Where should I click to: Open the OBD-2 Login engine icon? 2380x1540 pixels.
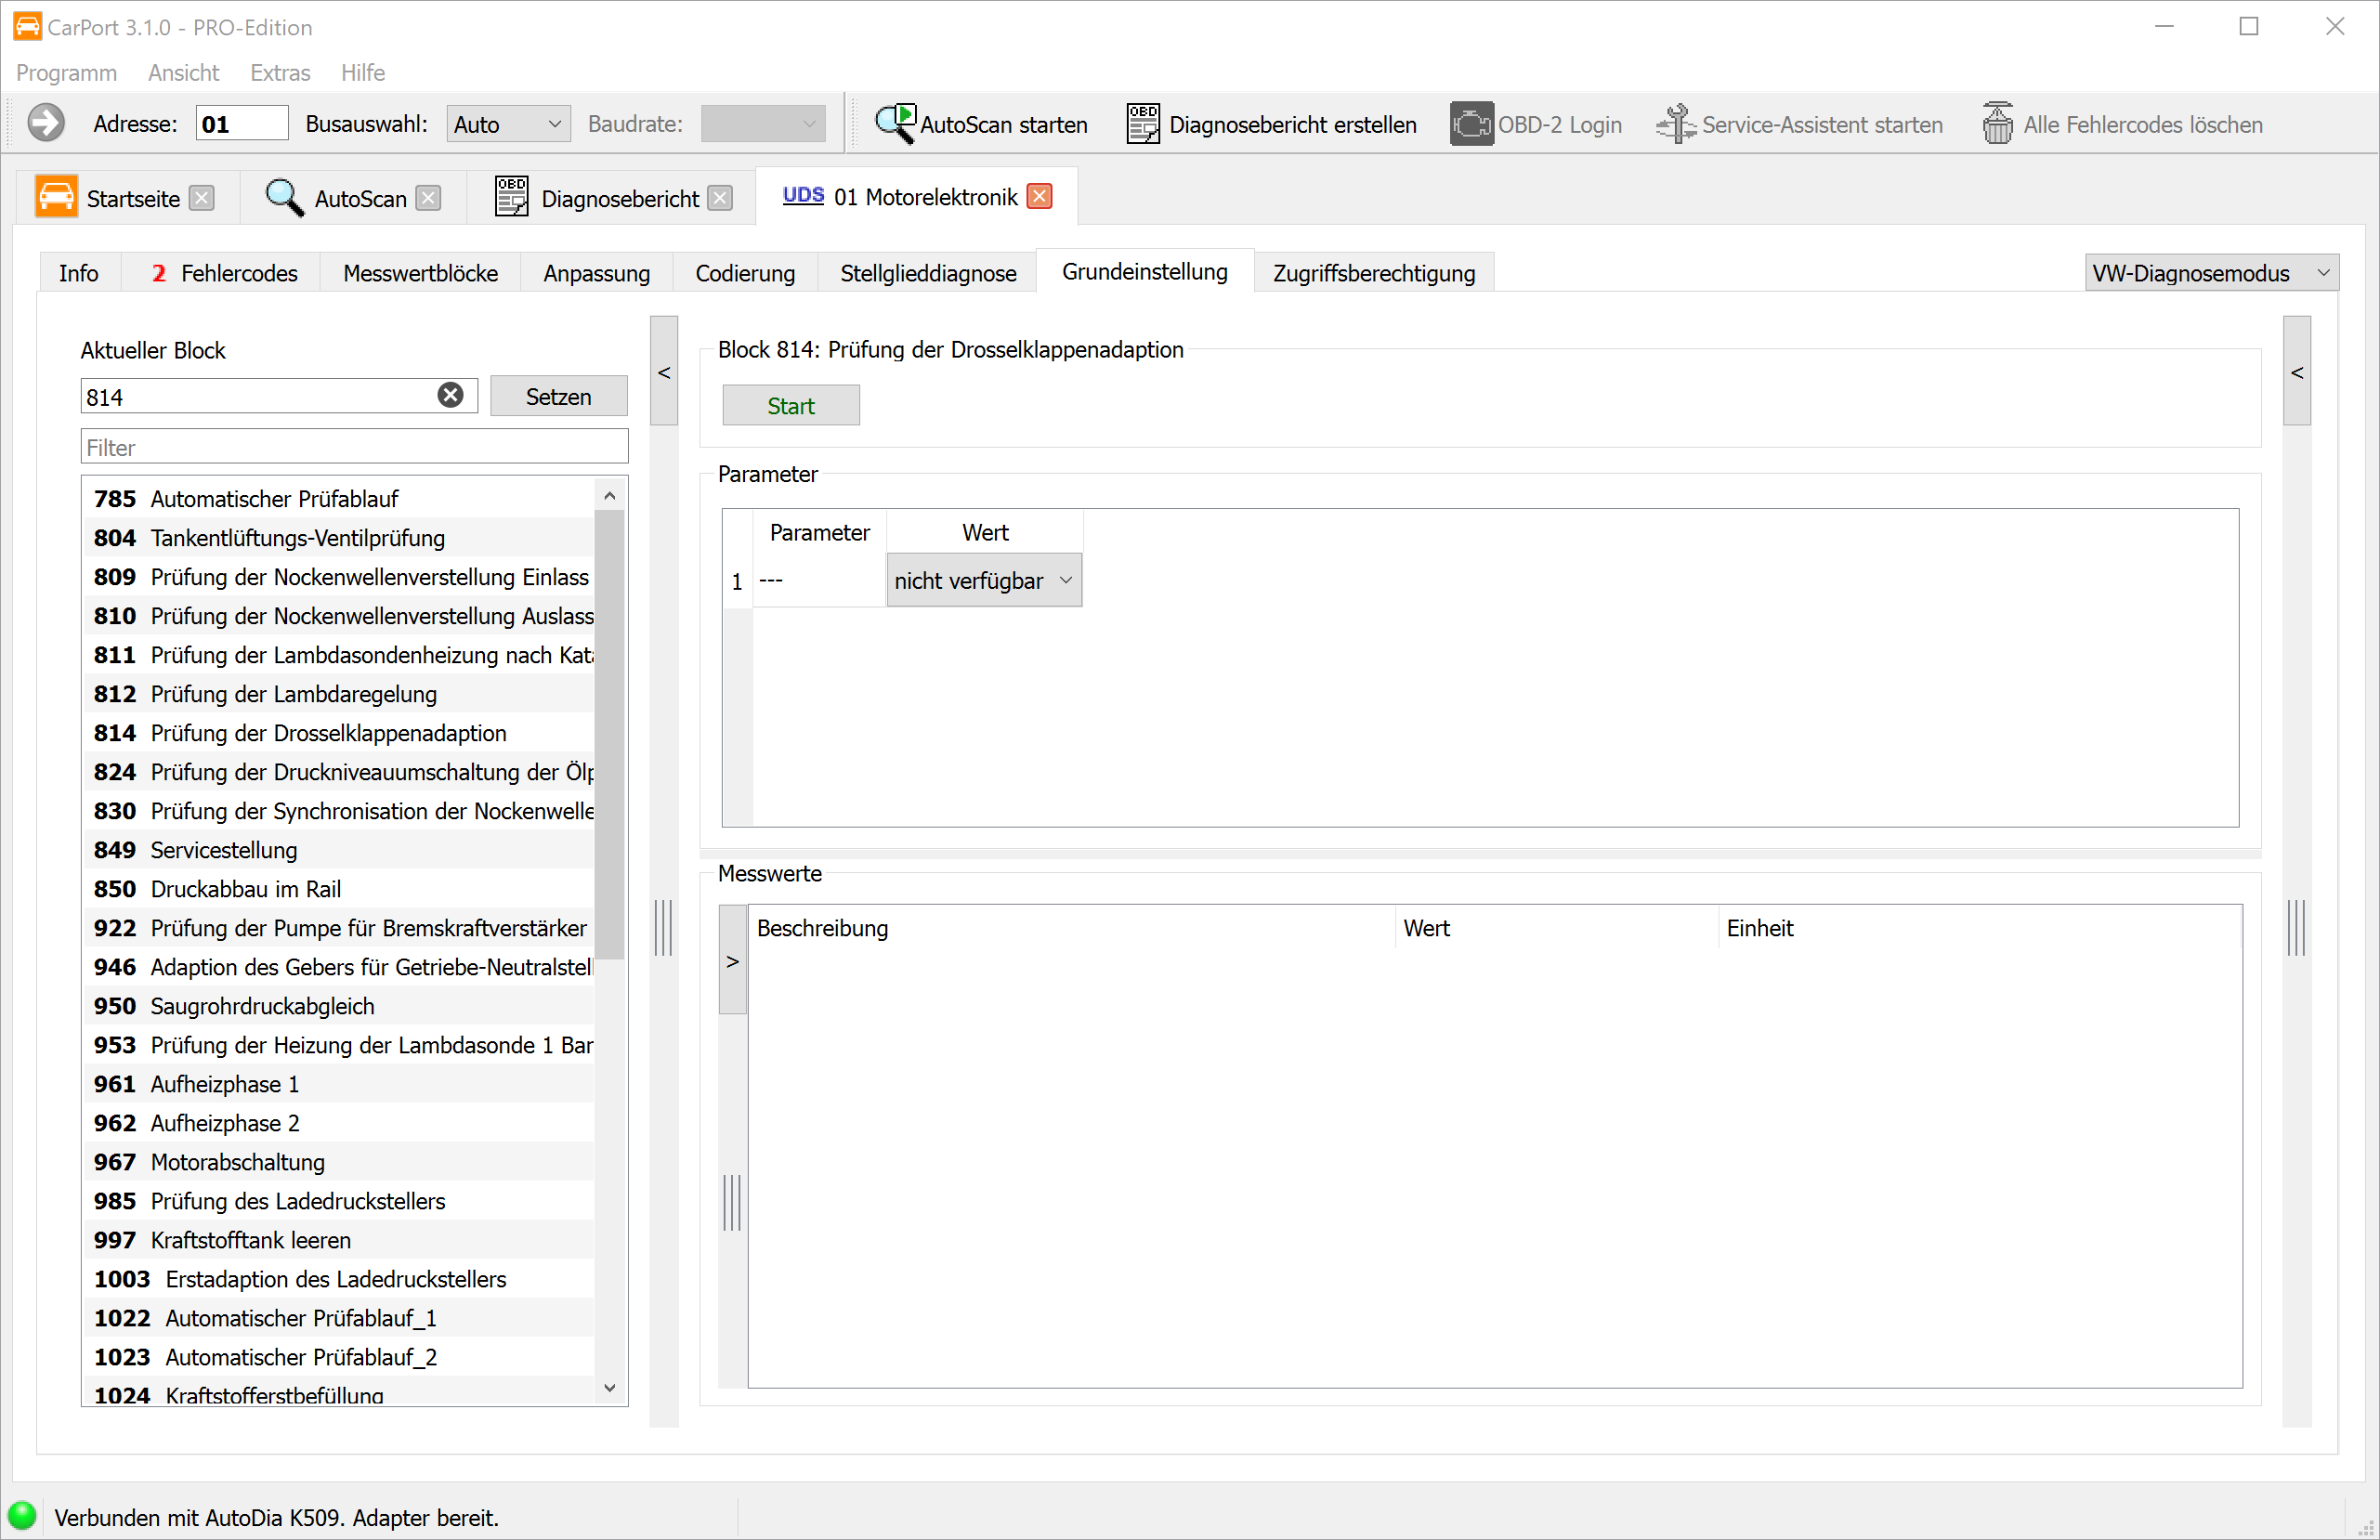click(1471, 124)
